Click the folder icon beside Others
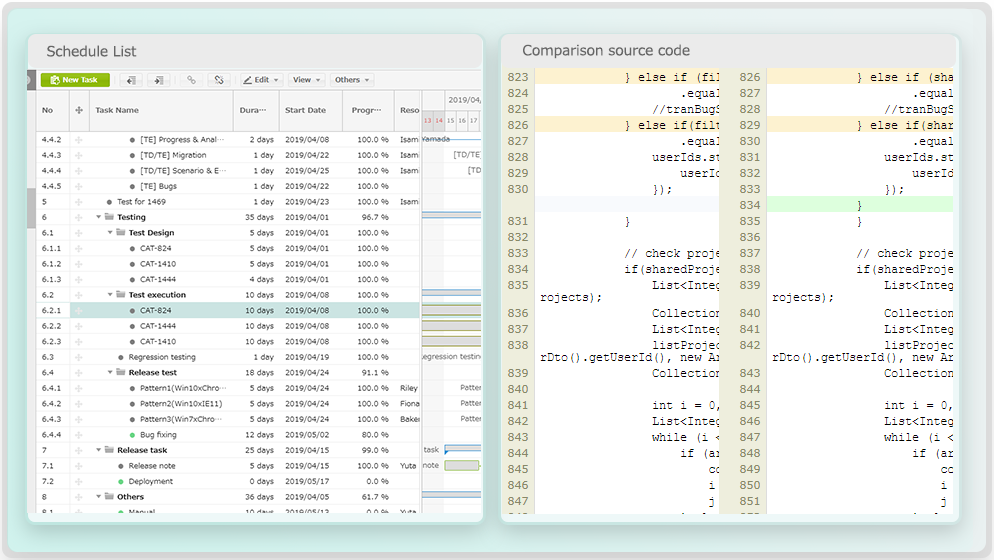 pos(109,497)
